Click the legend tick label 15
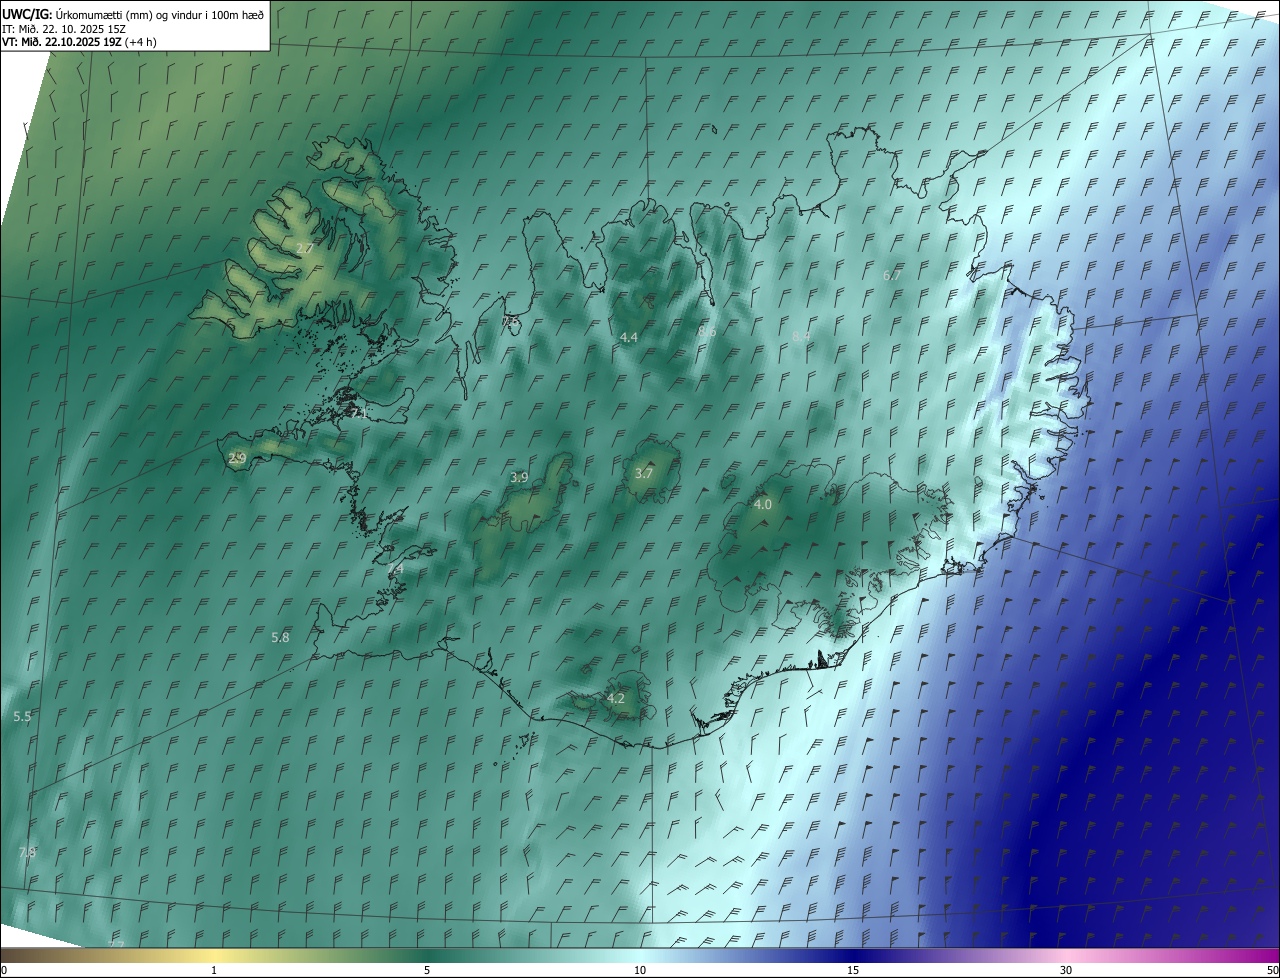This screenshot has height=978, width=1280. pyautogui.click(x=853, y=971)
